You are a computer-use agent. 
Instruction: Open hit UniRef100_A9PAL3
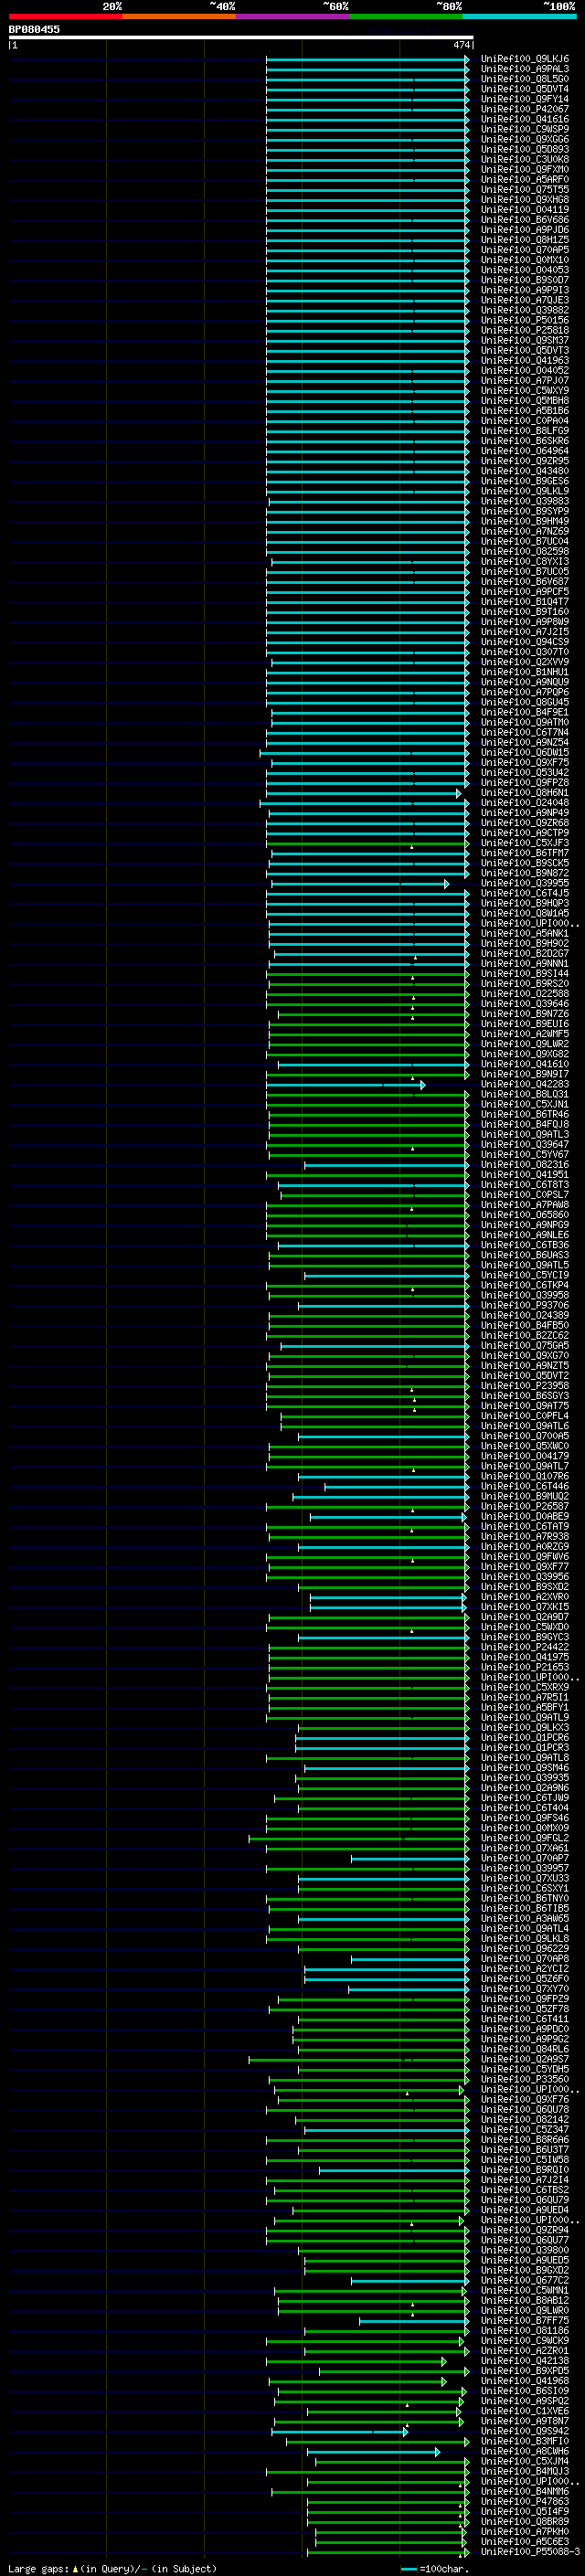pos(525,69)
